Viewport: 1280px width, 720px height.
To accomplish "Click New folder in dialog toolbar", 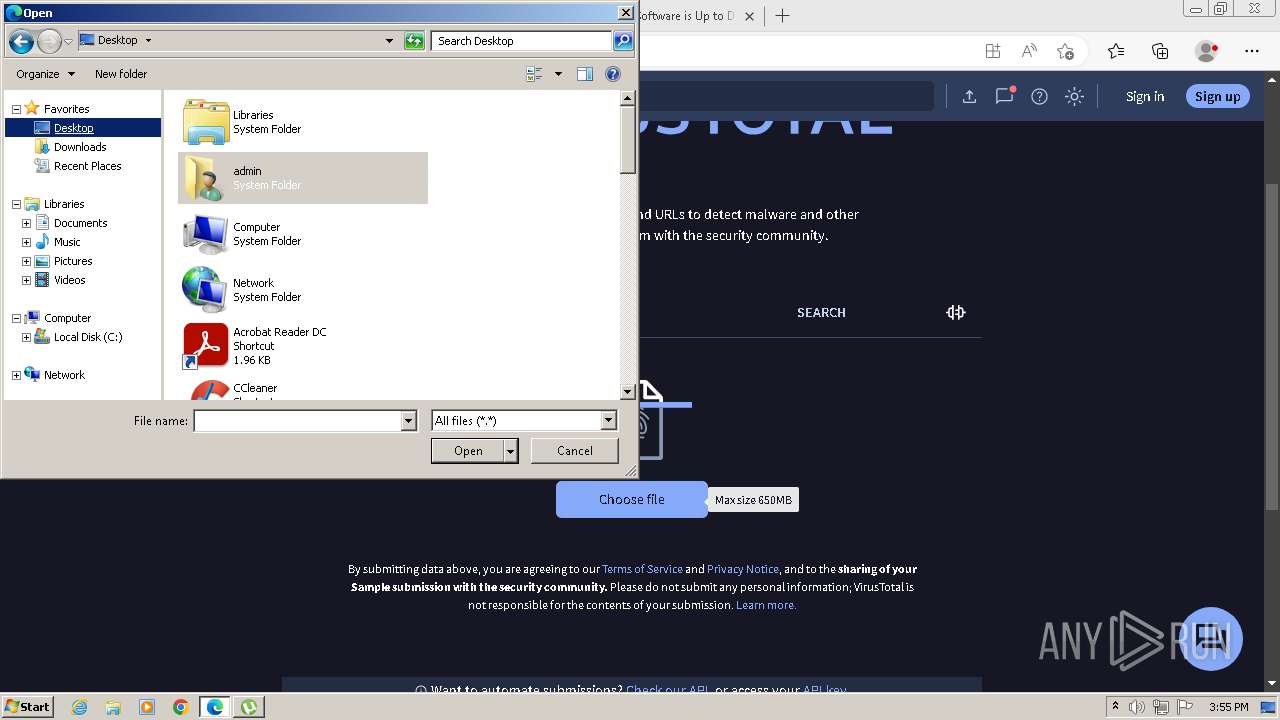I will (x=121, y=74).
